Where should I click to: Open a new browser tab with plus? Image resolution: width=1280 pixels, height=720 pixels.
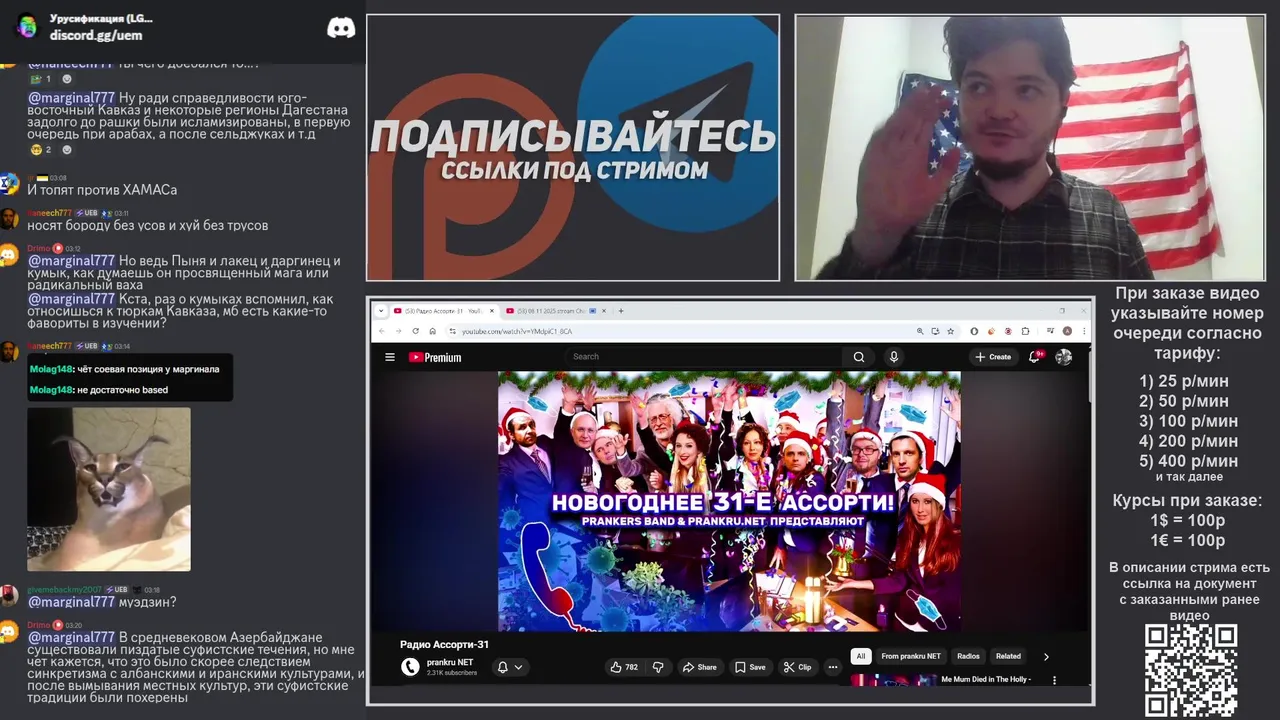click(x=621, y=311)
